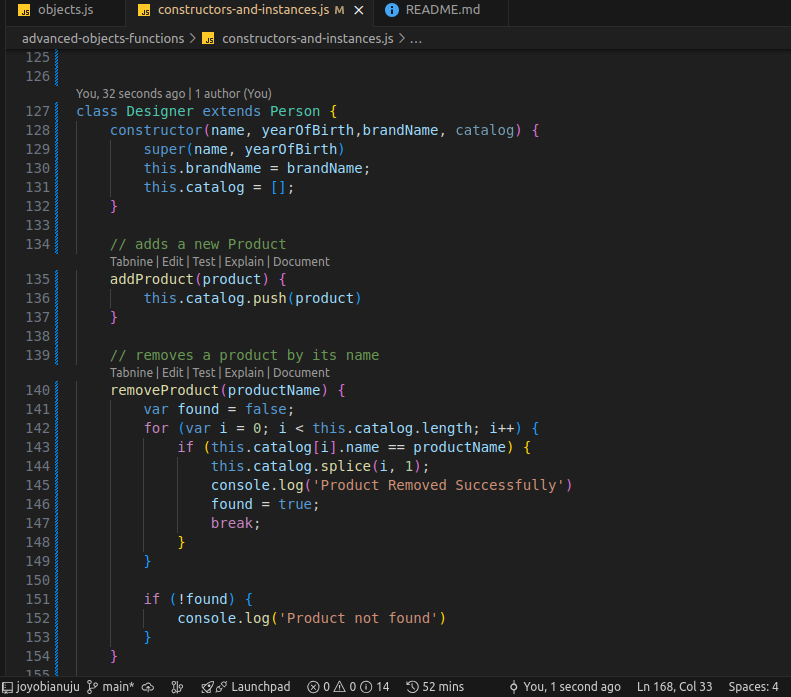Close the constructors-and-instances.js tab
Screen dimensions: 791x697
coord(359,10)
